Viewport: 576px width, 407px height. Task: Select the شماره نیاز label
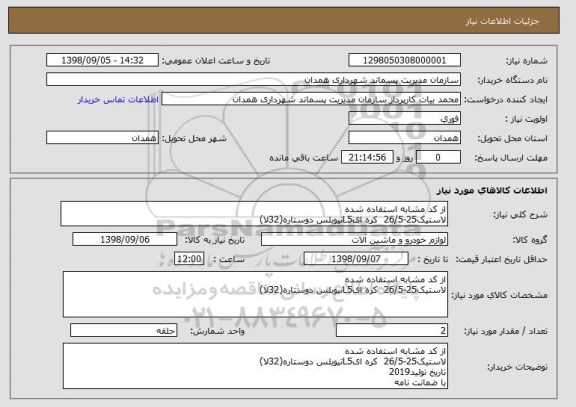coord(527,61)
